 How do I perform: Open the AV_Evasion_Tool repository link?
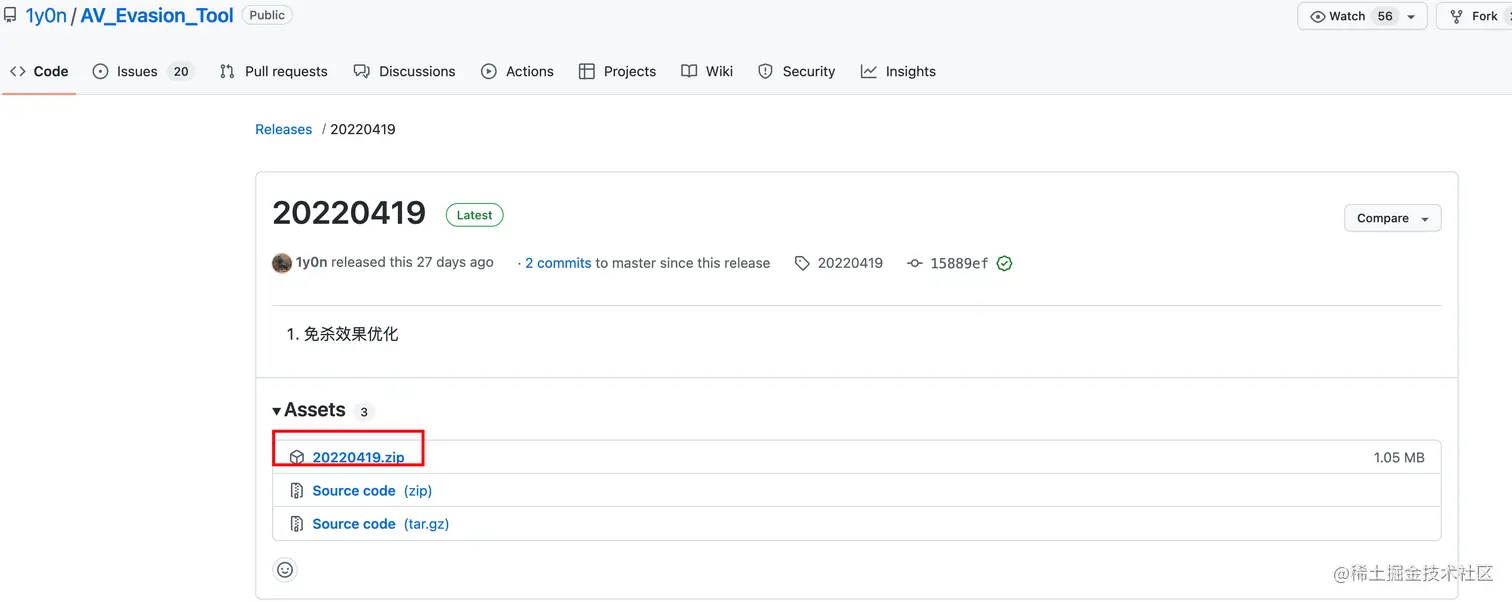157,15
